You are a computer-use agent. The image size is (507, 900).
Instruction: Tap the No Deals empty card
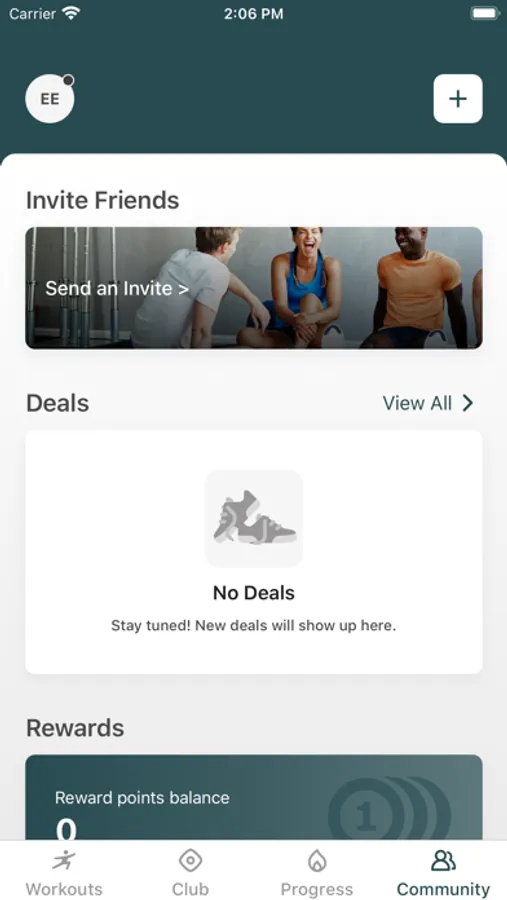tap(254, 552)
